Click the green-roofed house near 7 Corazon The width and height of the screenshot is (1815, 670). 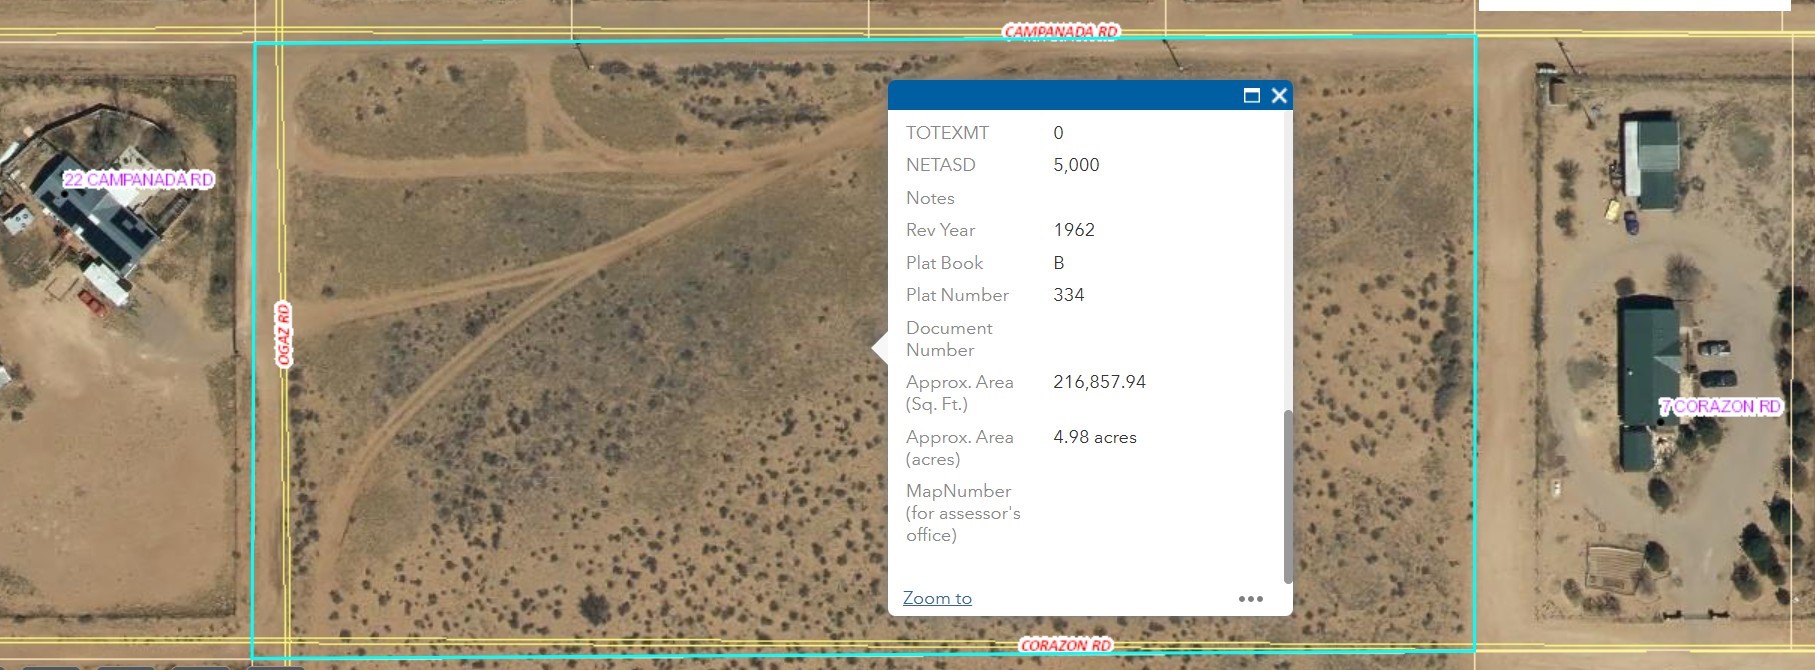pyautogui.click(x=1648, y=350)
